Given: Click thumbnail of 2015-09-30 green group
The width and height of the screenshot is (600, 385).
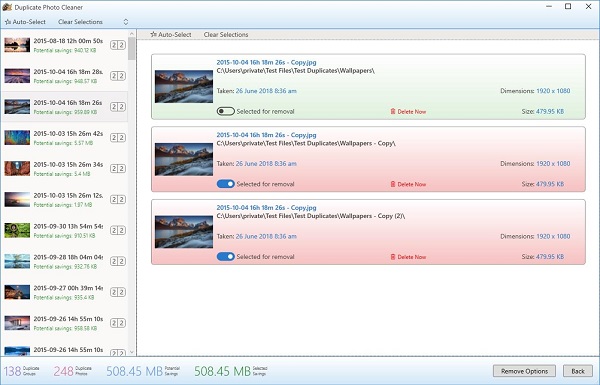Looking at the screenshot, I should [17, 231].
